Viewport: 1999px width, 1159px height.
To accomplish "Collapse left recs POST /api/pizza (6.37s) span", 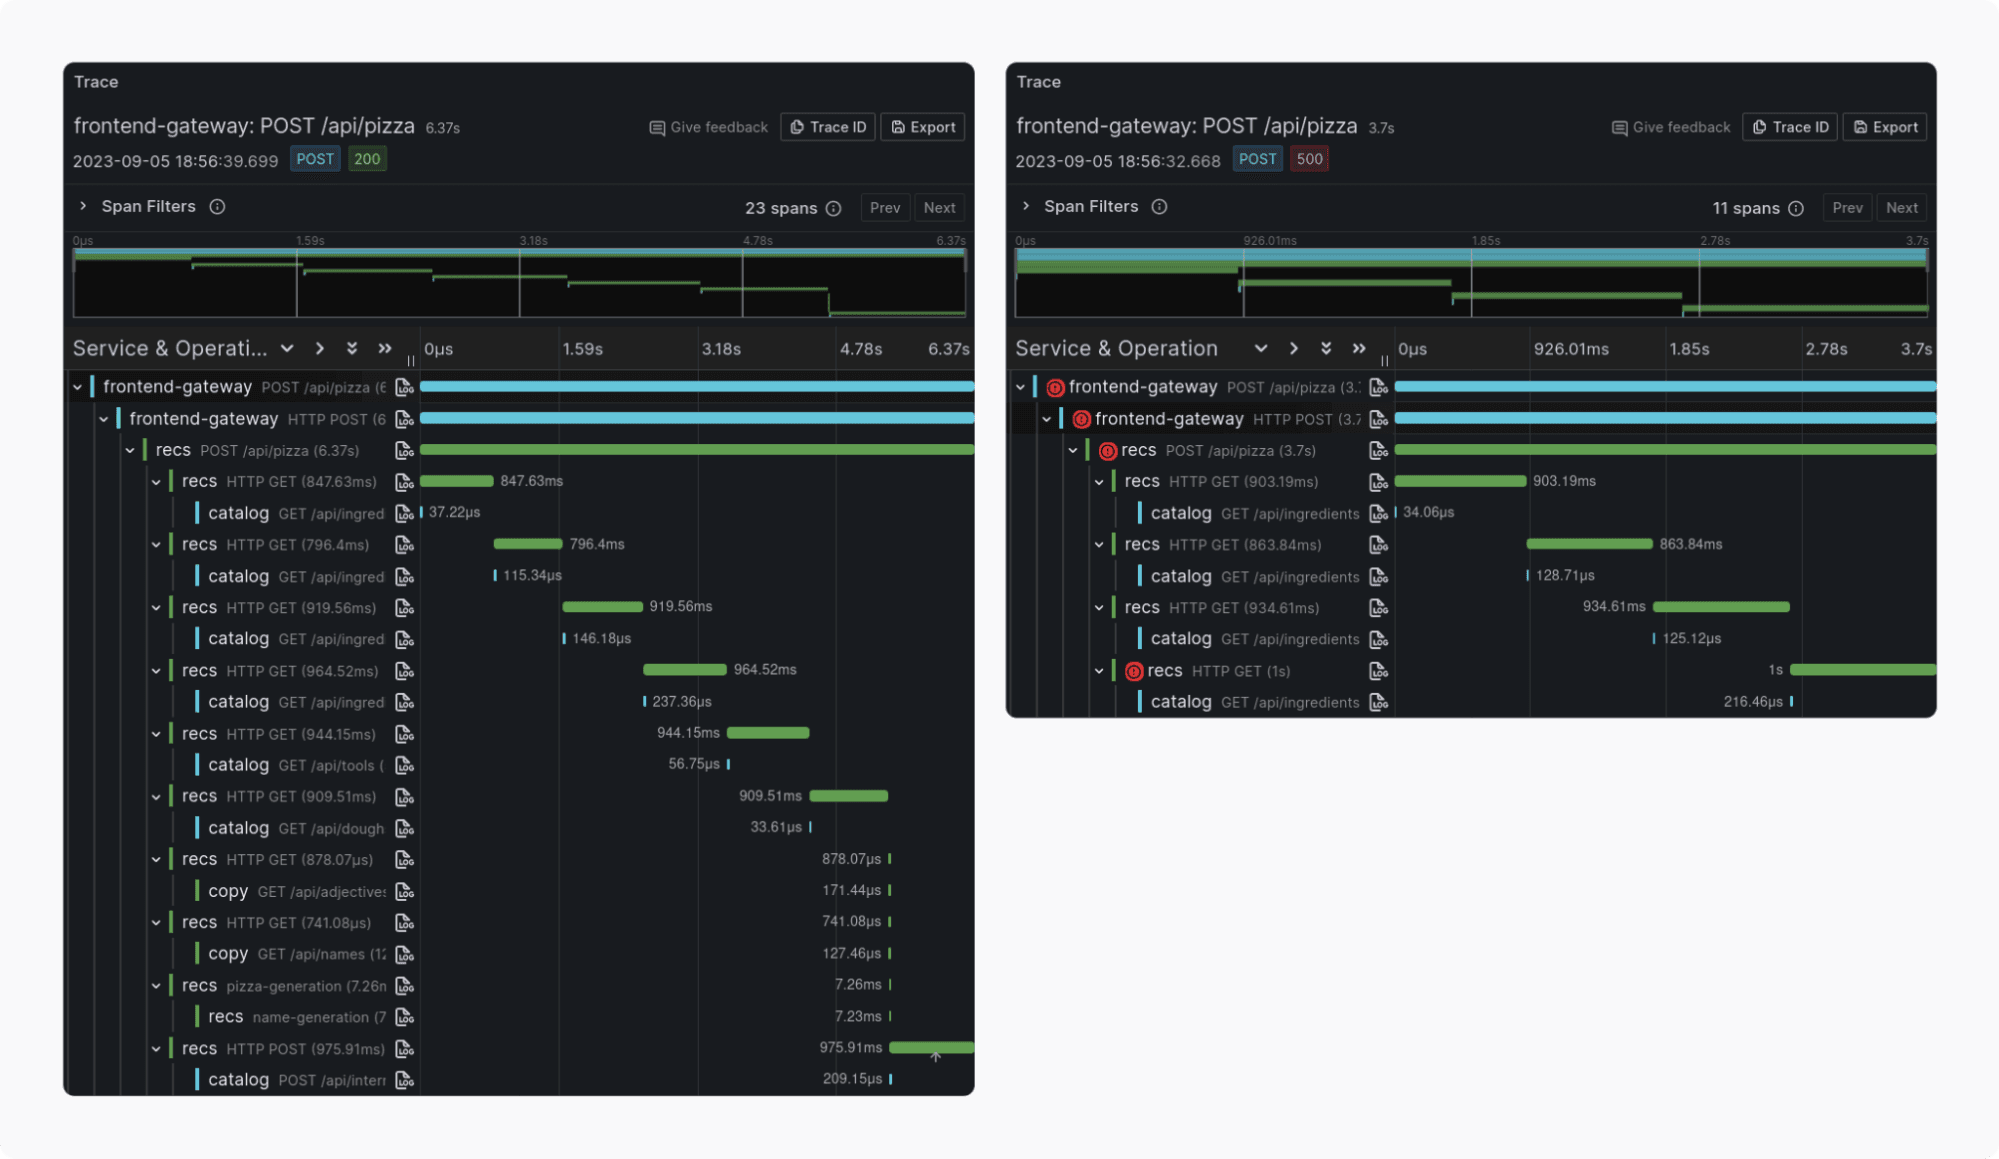I will click(130, 451).
